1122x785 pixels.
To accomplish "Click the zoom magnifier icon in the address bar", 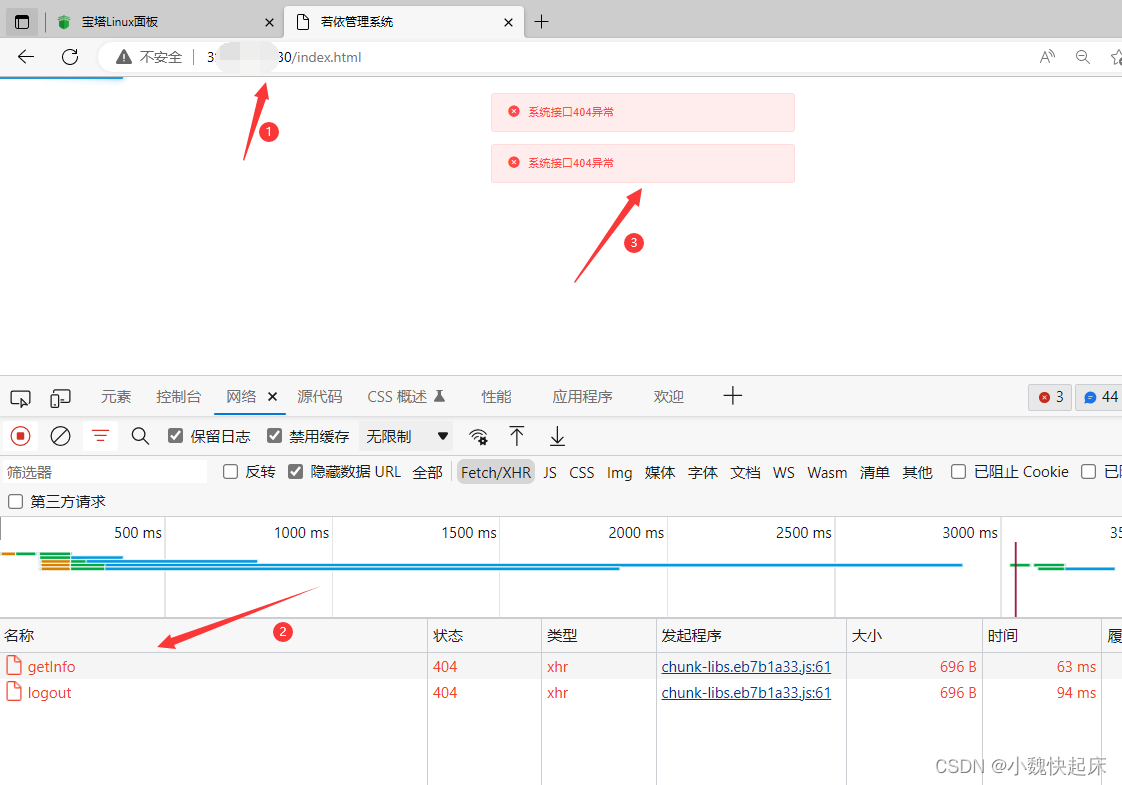I will (1083, 57).
